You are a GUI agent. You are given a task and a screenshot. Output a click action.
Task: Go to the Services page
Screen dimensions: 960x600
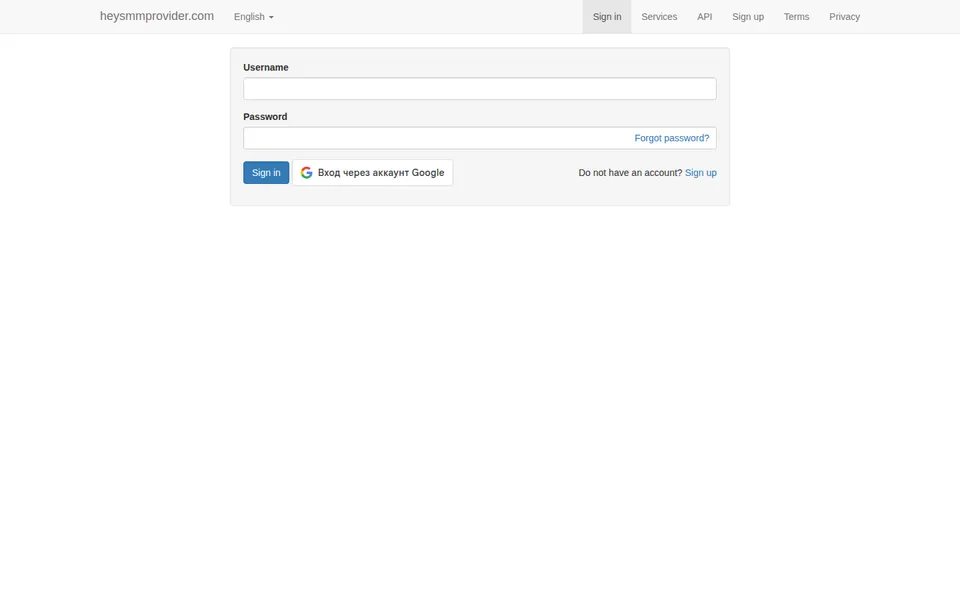pyautogui.click(x=659, y=17)
